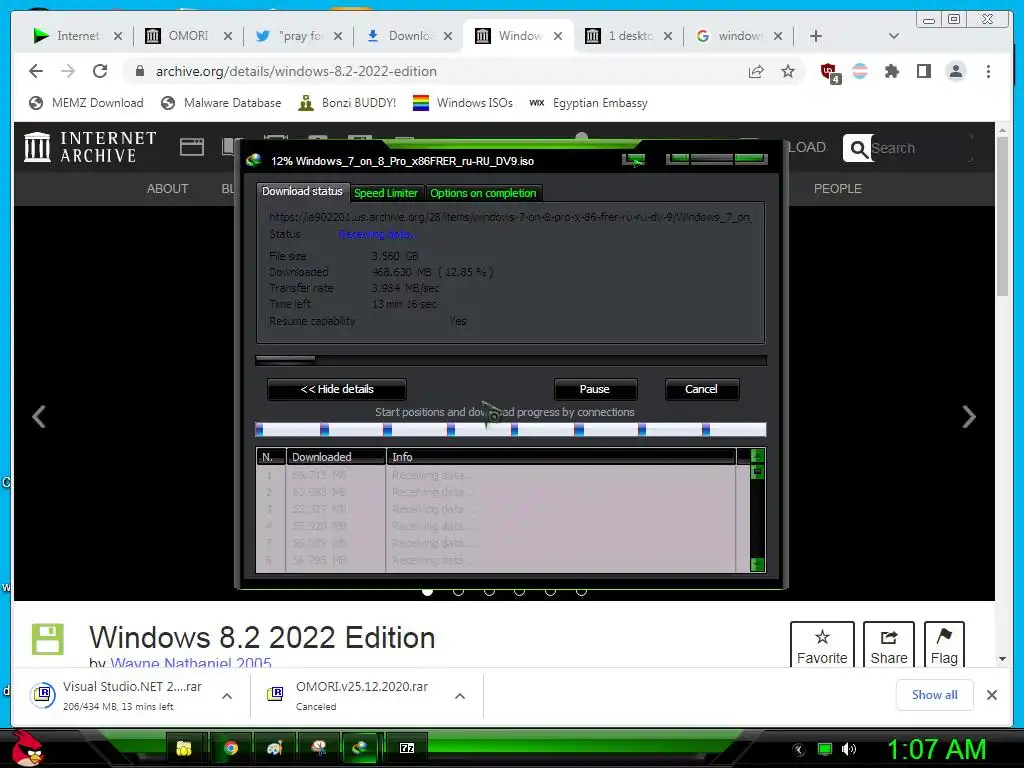Open the uBlock Origin extension icon
Screen dimensions: 1024x768
[829, 72]
